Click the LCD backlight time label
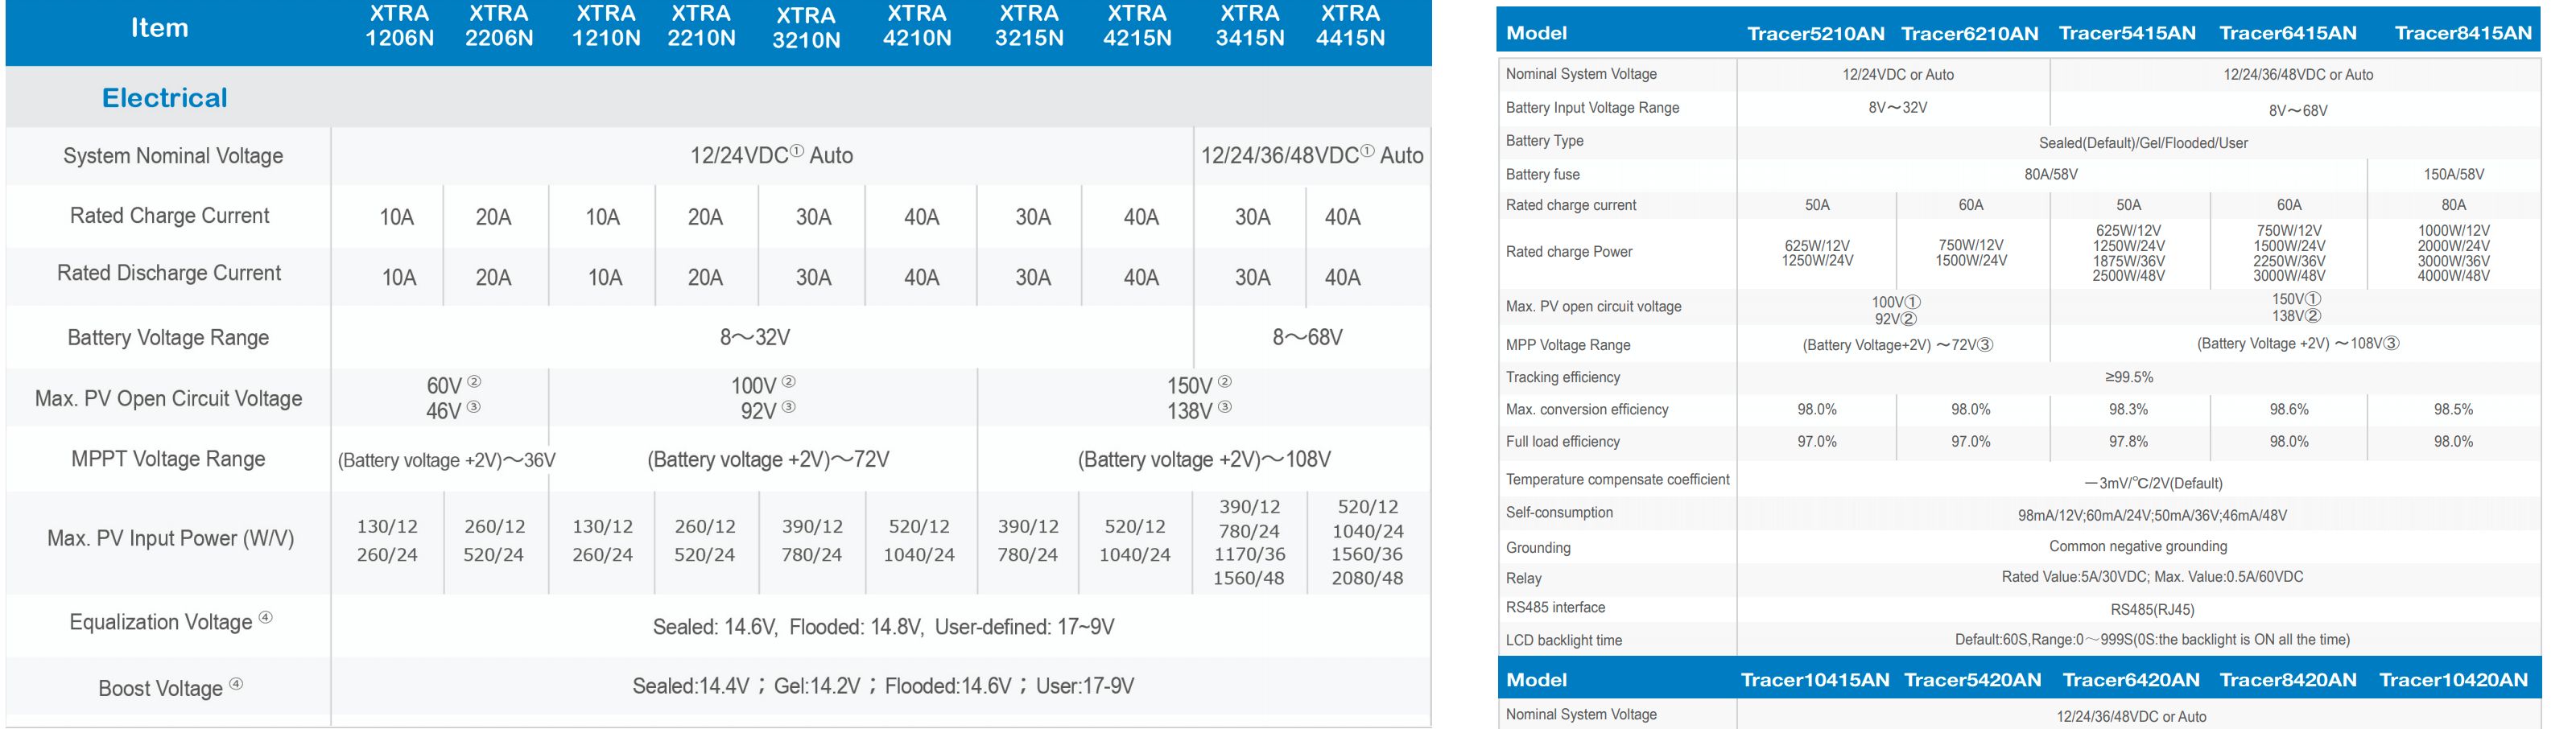Image resolution: width=2576 pixels, height=729 pixels. (1564, 640)
